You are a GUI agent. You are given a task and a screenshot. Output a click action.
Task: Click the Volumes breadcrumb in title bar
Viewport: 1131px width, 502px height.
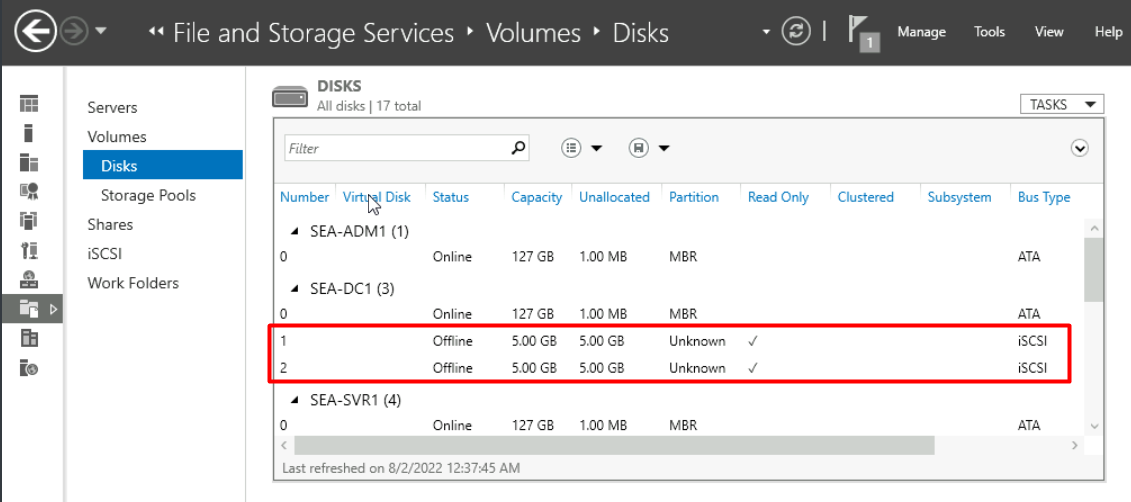533,33
